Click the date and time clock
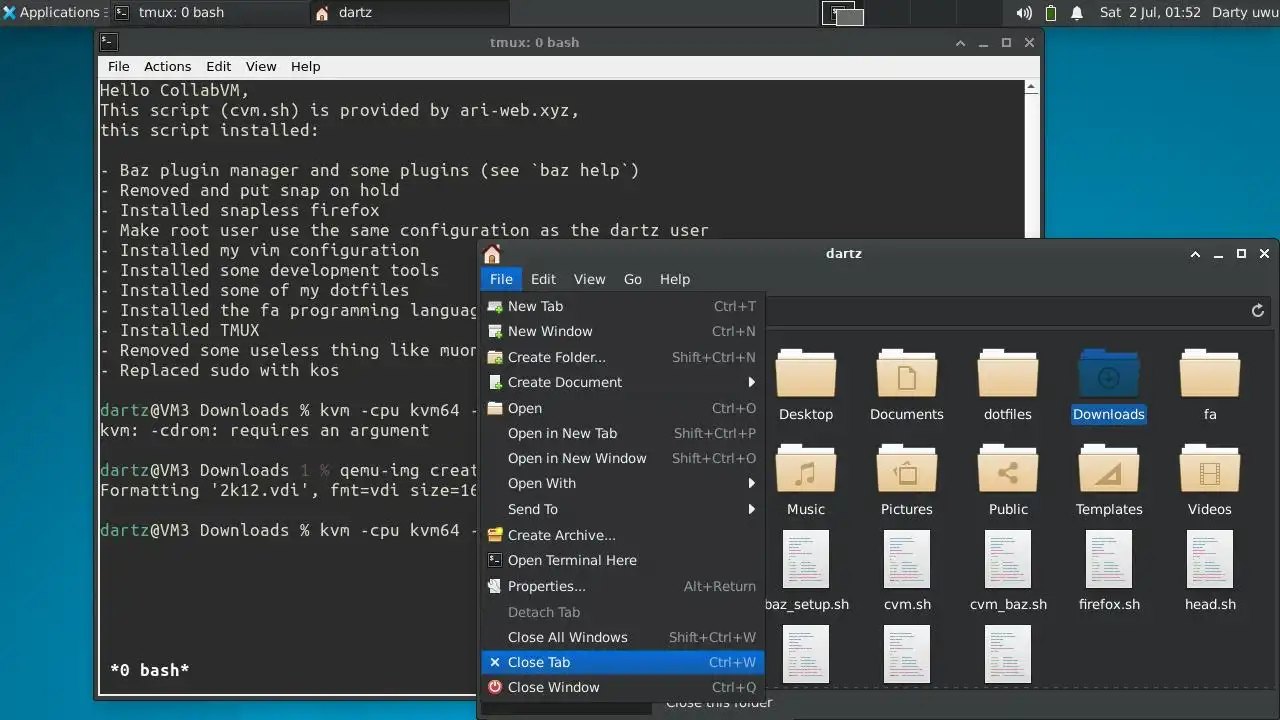 (x=1150, y=13)
